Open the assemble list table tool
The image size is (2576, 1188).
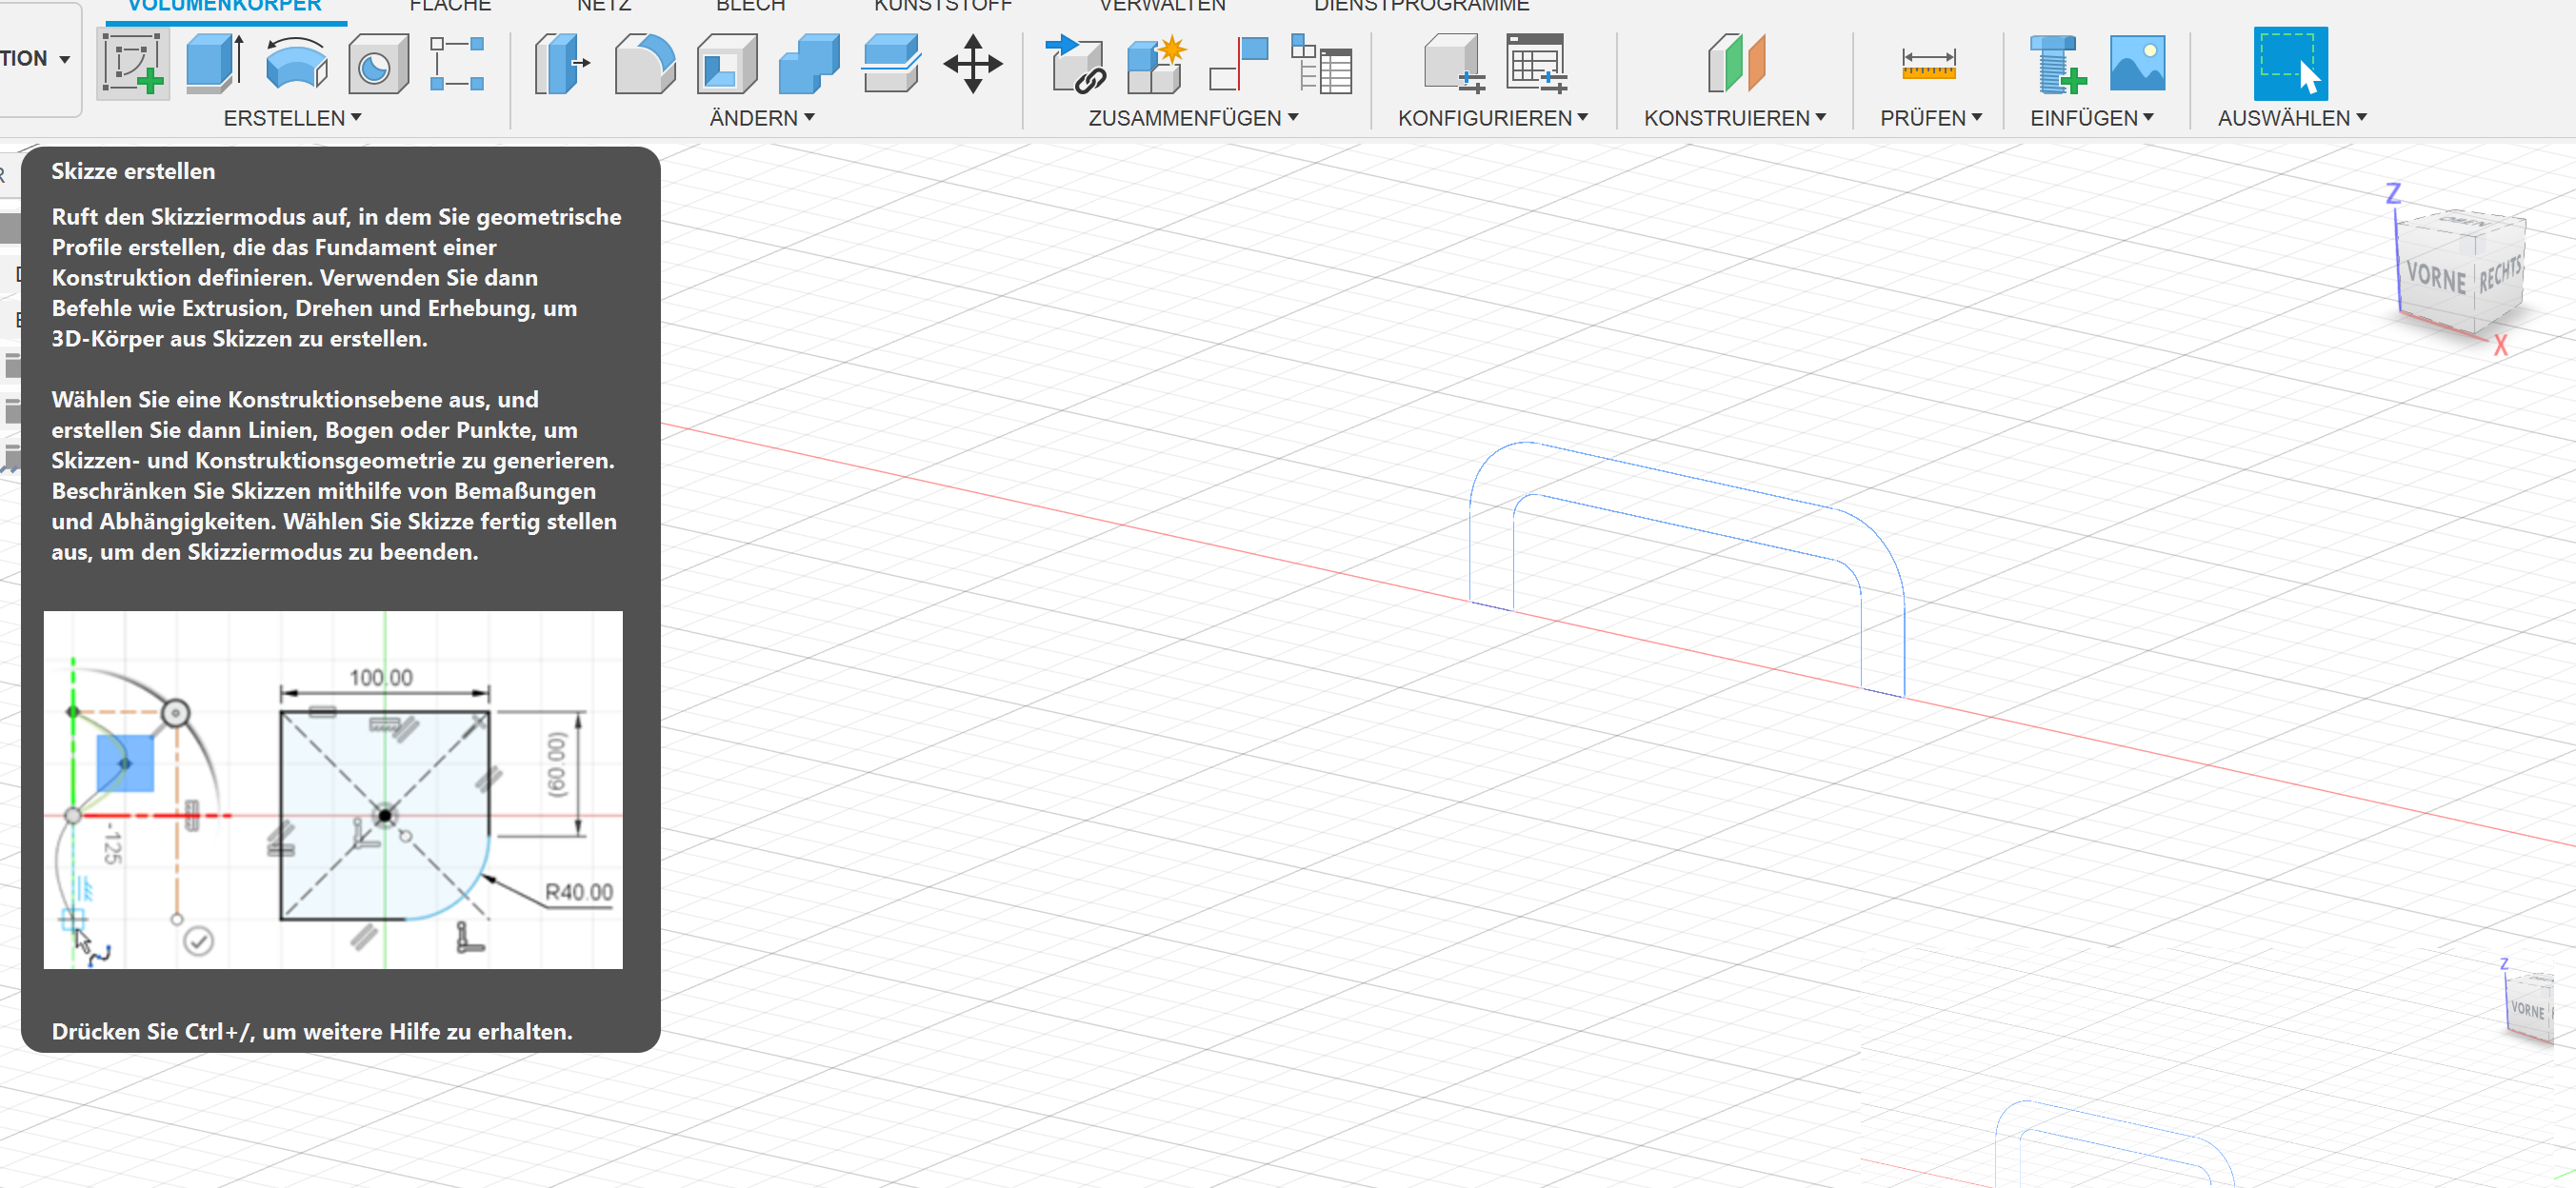pos(1320,64)
